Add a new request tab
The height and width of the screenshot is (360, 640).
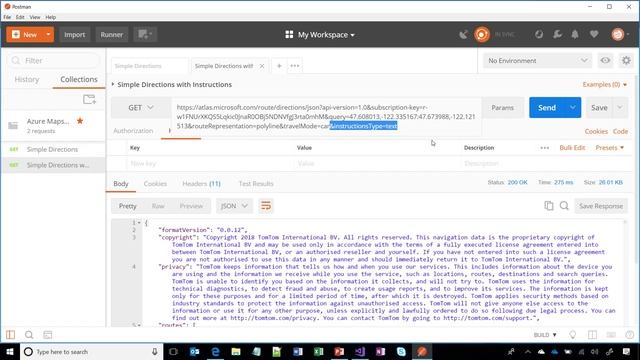coord(279,66)
